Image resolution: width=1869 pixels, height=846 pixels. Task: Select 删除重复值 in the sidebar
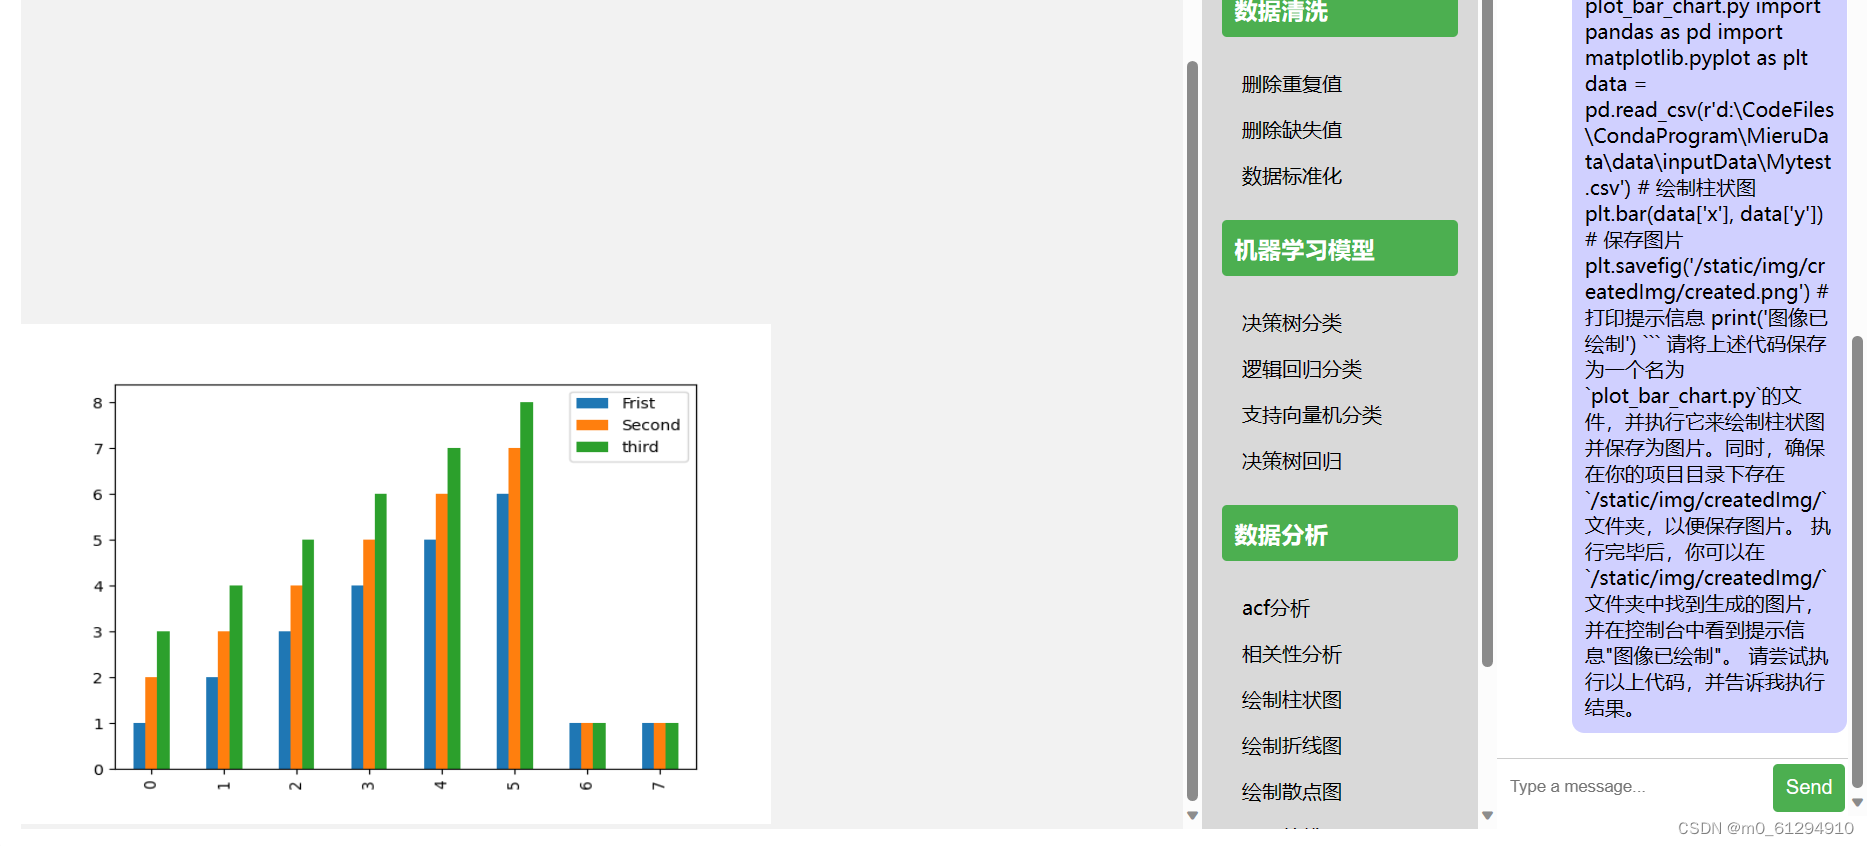[x=1291, y=85]
